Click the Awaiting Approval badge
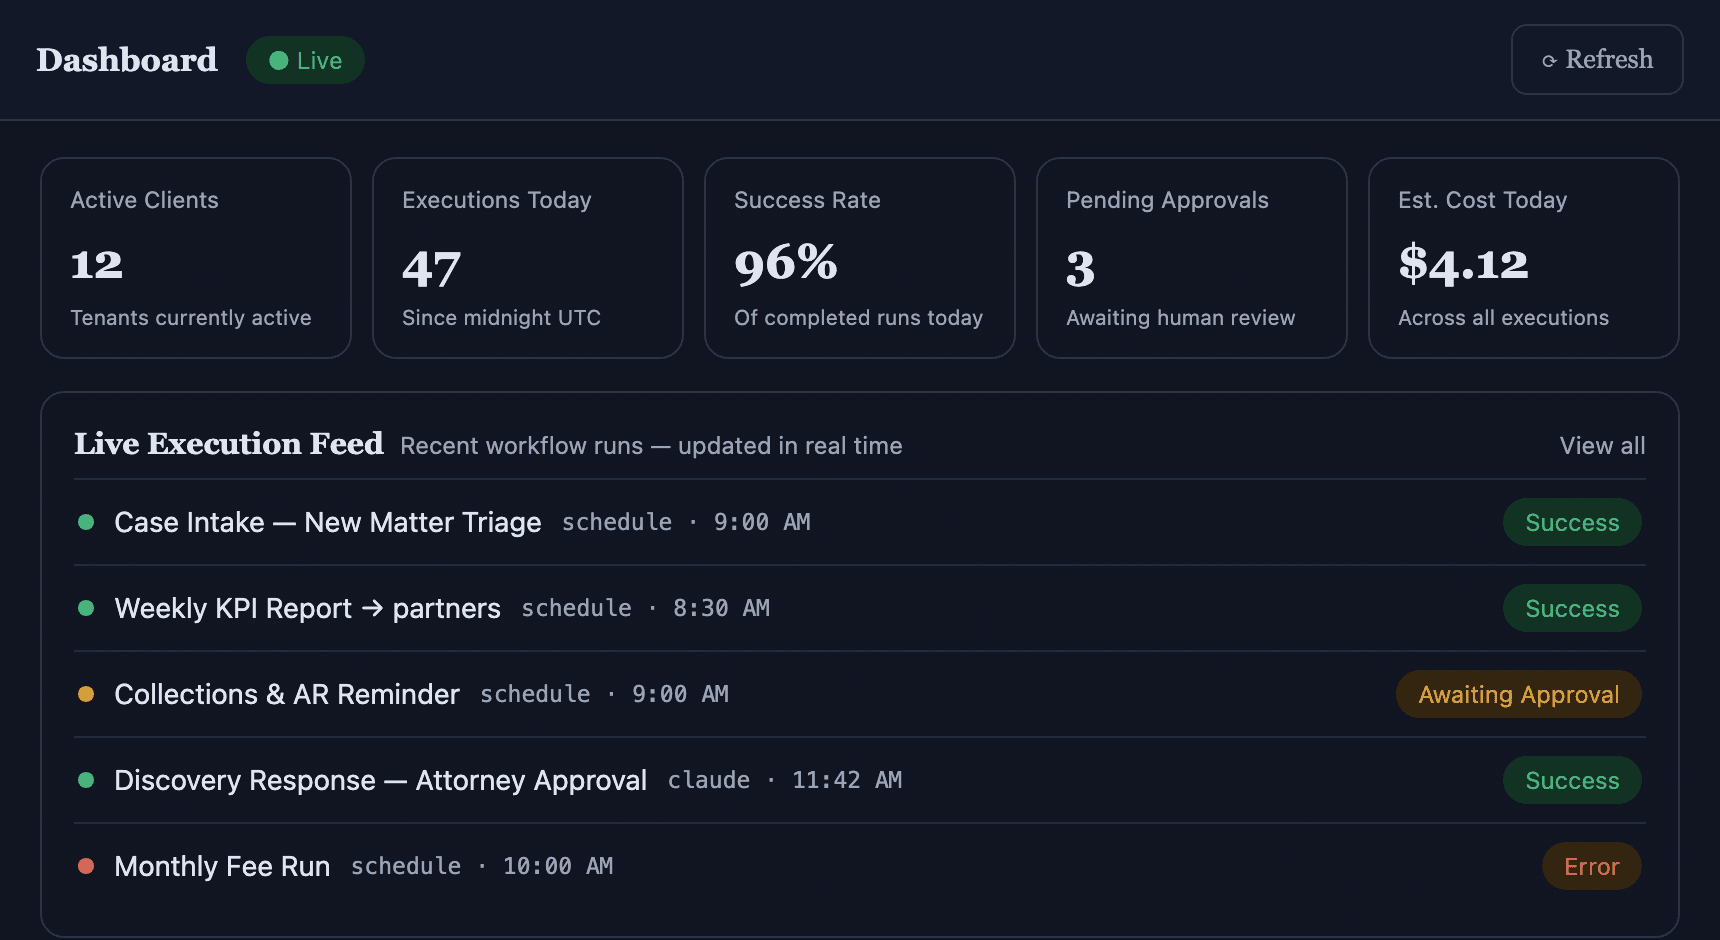1720x940 pixels. pos(1519,694)
